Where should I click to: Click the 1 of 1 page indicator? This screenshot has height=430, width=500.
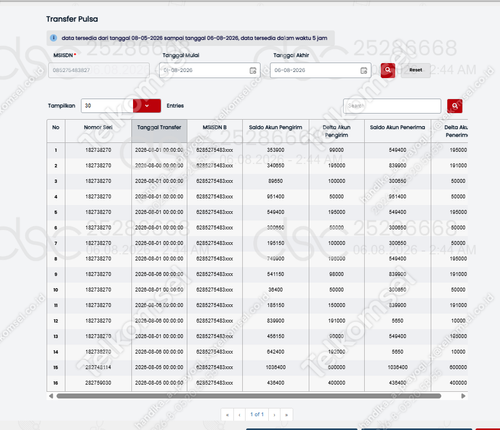coord(257,415)
